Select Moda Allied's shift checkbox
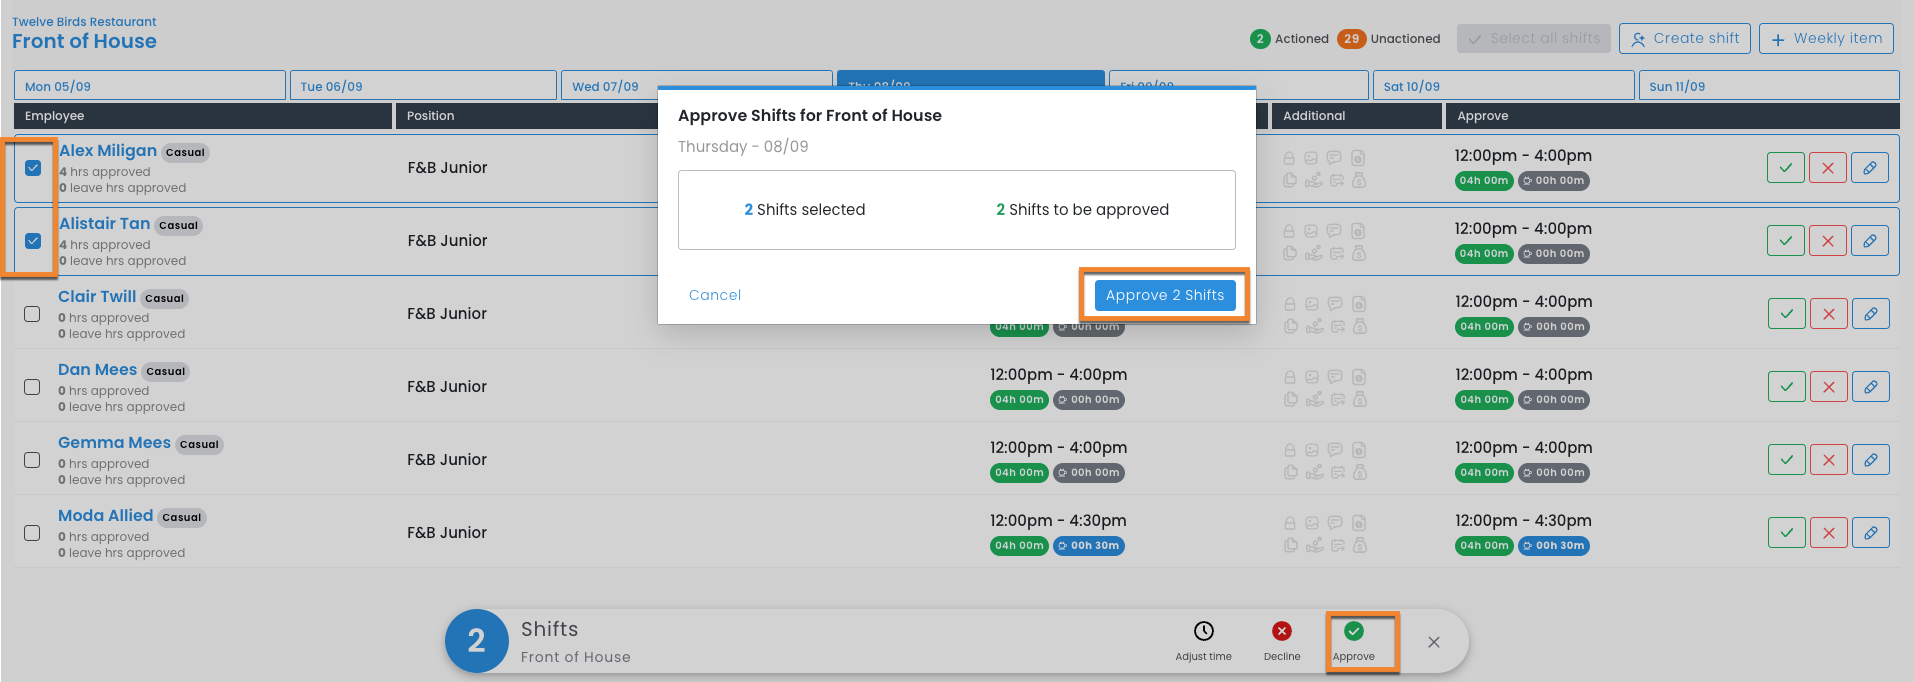 pos(32,533)
